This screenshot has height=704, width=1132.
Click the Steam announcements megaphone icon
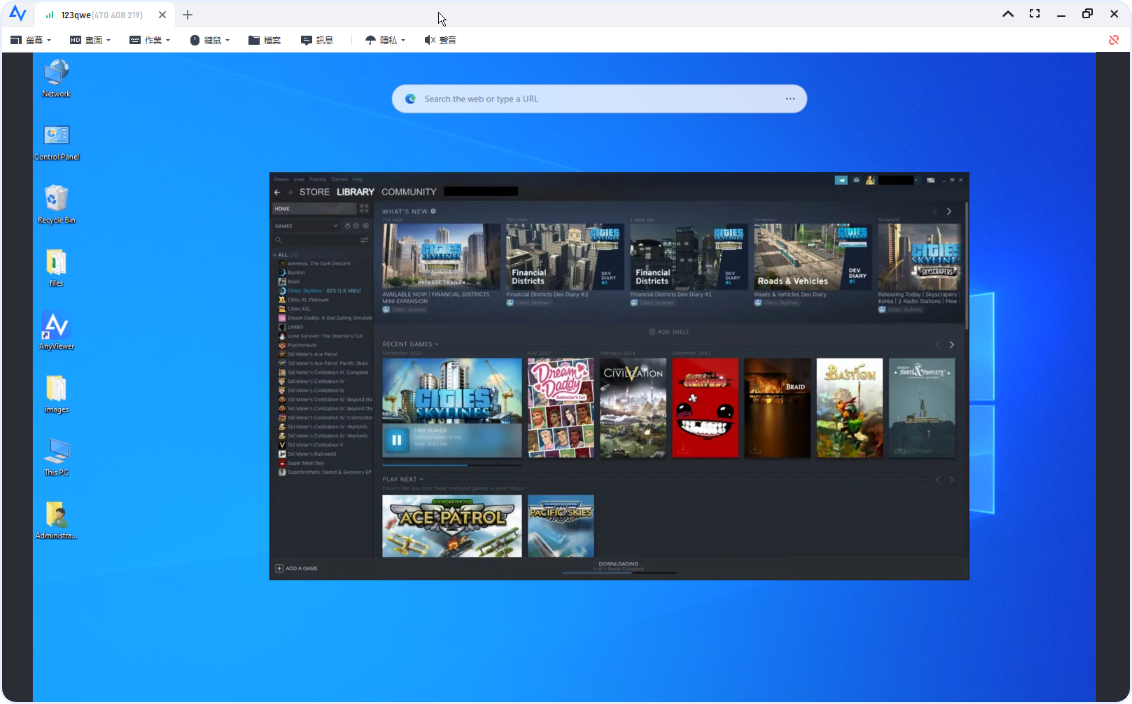[841, 180]
